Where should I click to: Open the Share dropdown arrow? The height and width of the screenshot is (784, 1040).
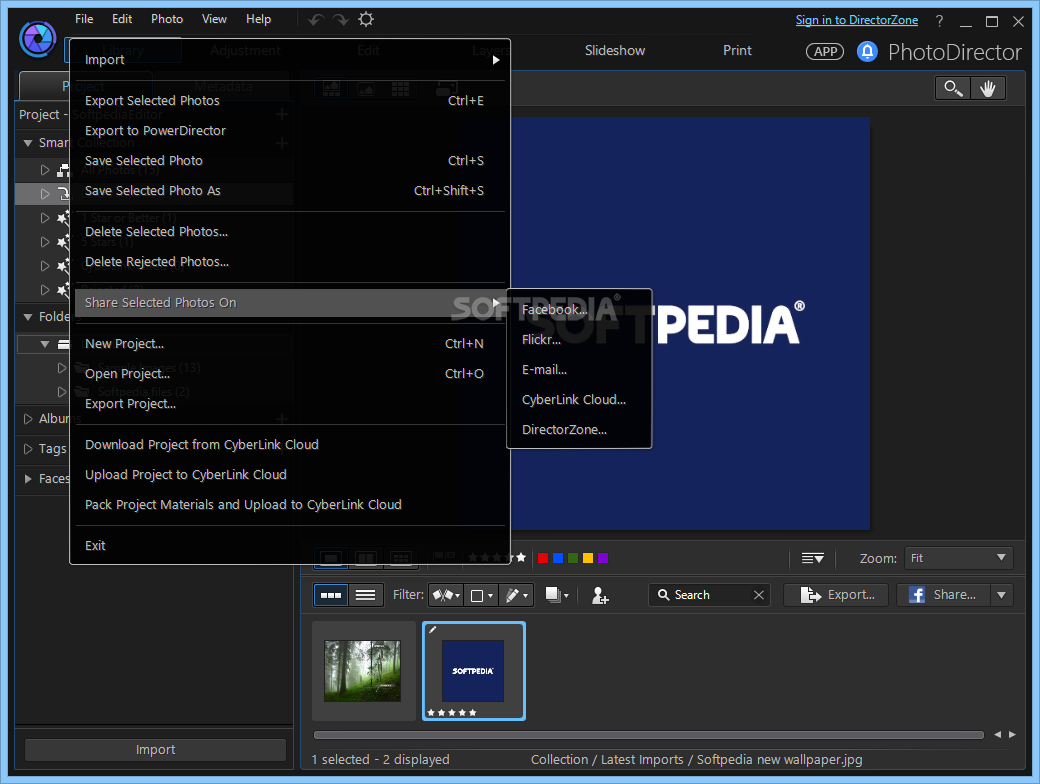pos(1002,595)
